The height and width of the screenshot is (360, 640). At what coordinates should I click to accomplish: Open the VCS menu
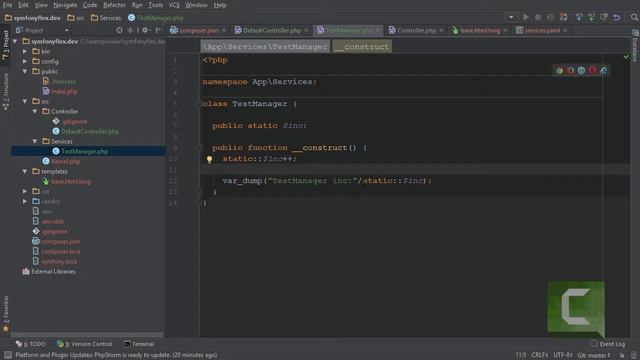[x=174, y=5]
